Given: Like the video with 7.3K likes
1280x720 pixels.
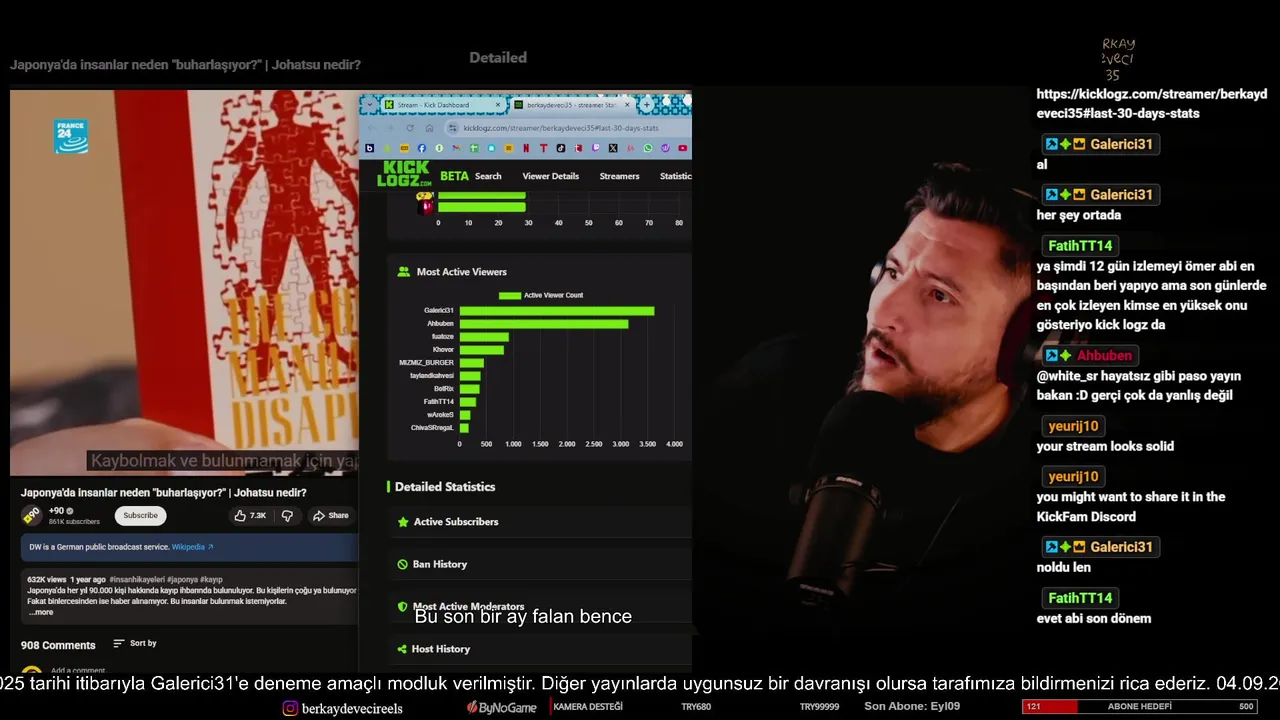Looking at the screenshot, I should pyautogui.click(x=250, y=516).
